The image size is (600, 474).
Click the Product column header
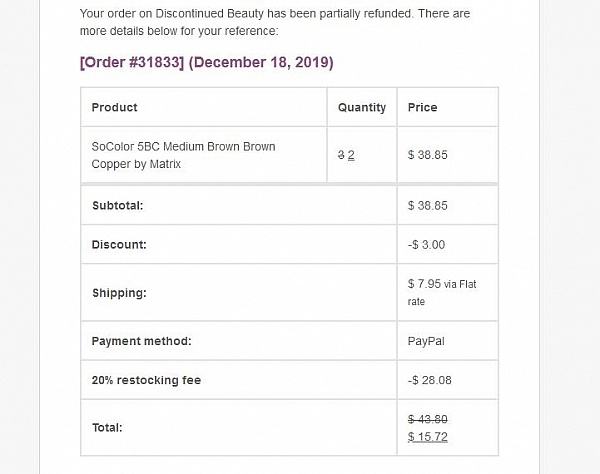click(114, 108)
